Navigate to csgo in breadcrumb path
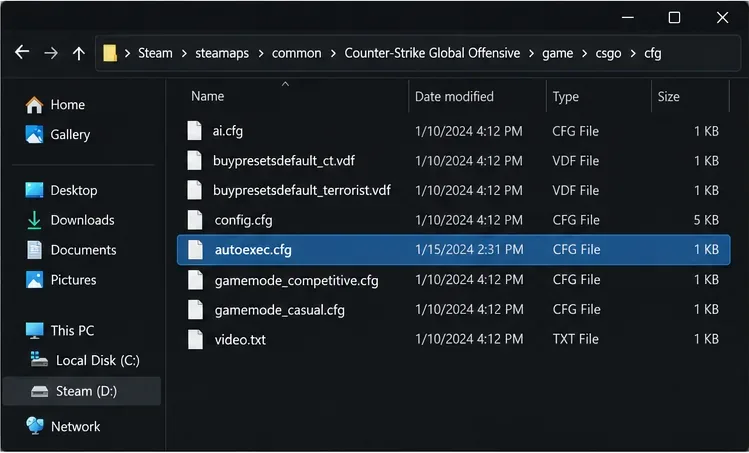749x453 pixels. [x=608, y=54]
